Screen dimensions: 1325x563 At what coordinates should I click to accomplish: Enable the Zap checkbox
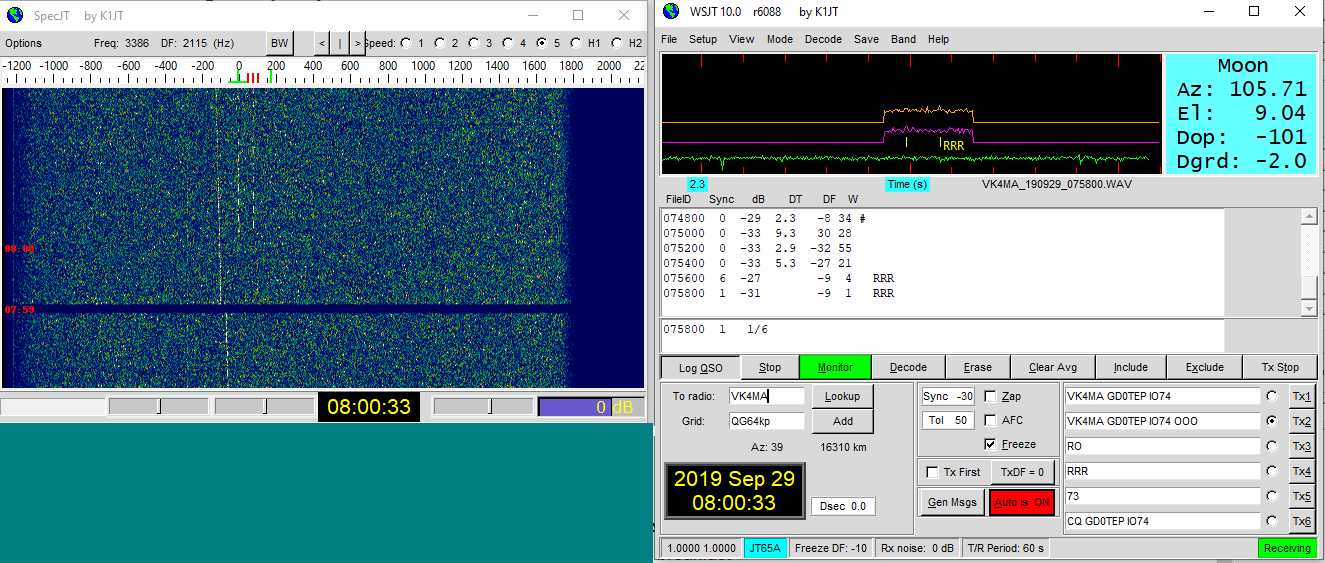[x=991, y=396]
